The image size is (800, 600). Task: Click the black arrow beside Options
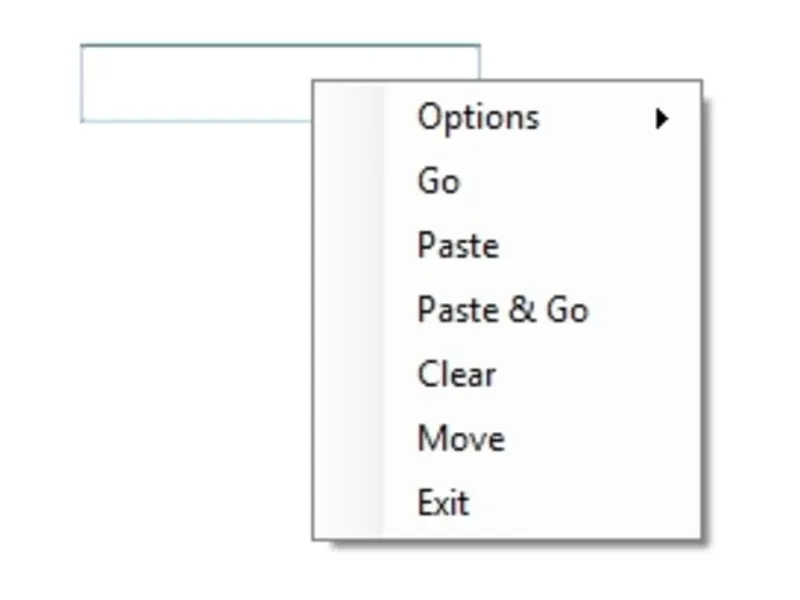point(661,119)
